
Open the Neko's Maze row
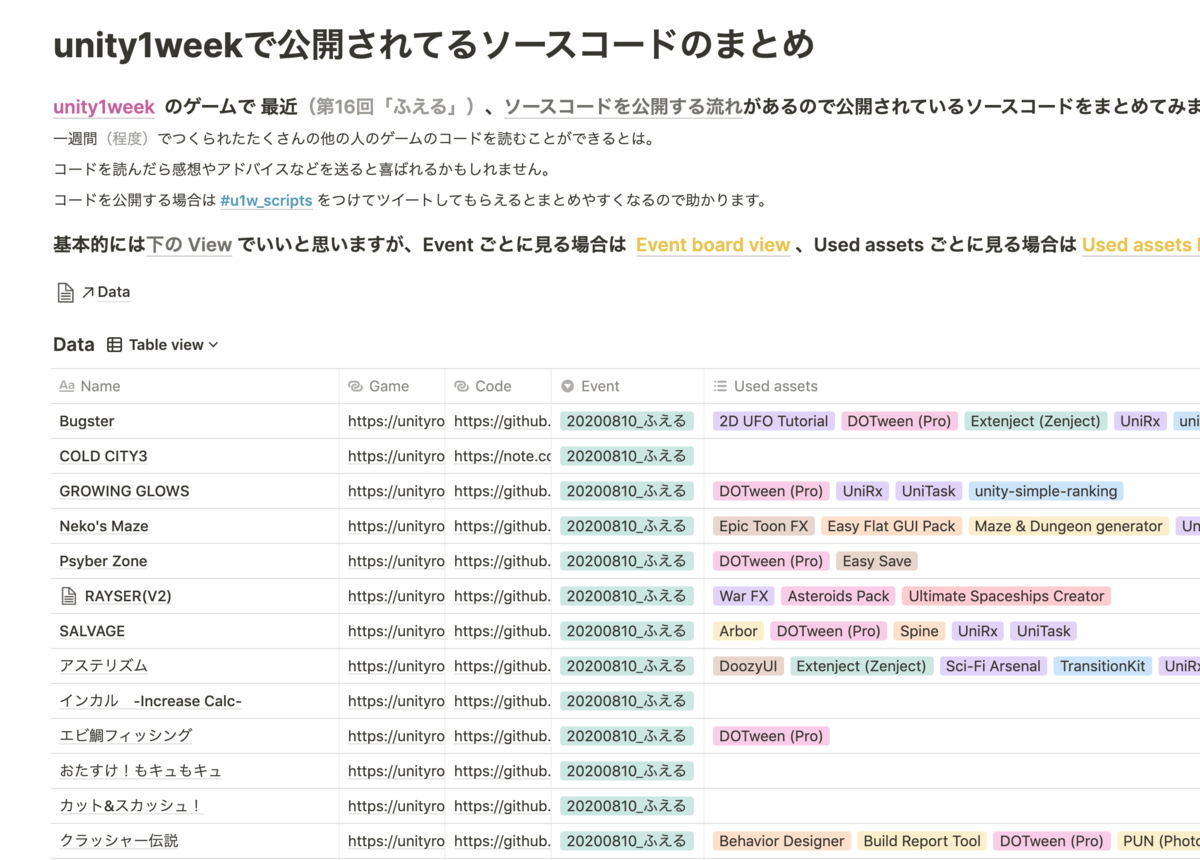pos(104,526)
